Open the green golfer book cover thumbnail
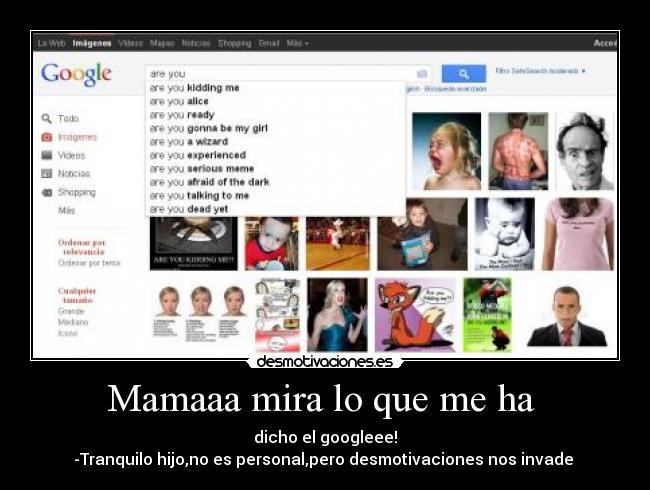The image size is (650, 490). [x=487, y=315]
